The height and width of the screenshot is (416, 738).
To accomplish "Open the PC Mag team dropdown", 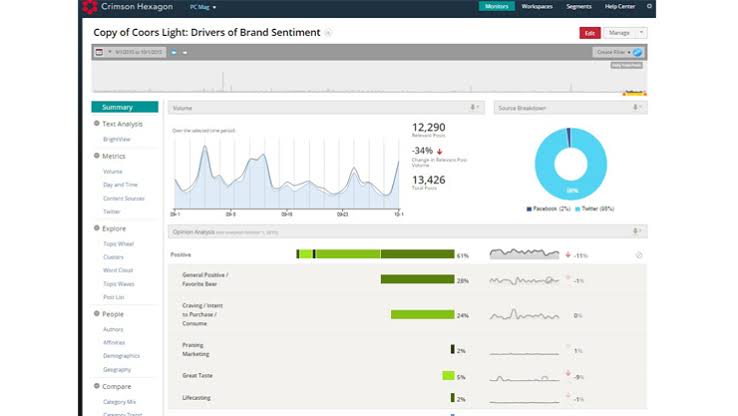I will 203,7.
